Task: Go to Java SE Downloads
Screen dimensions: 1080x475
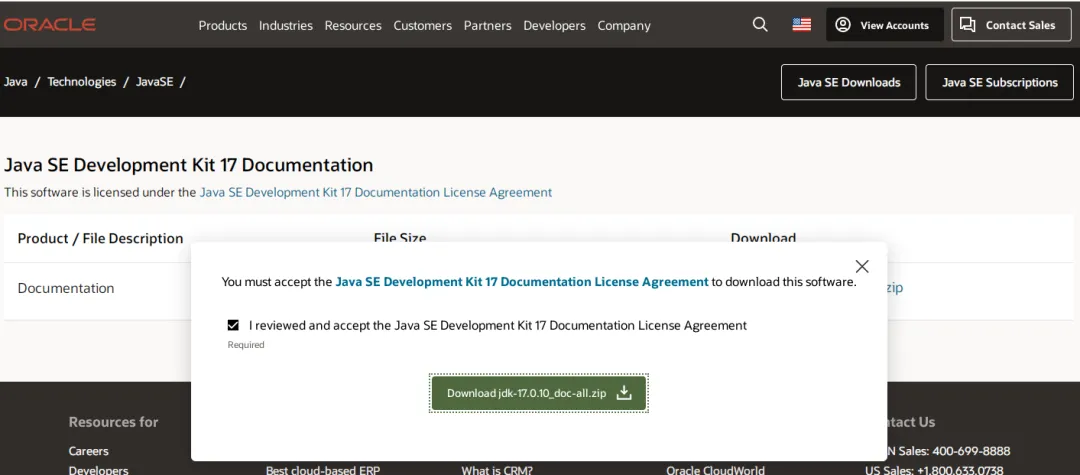Action: [849, 82]
